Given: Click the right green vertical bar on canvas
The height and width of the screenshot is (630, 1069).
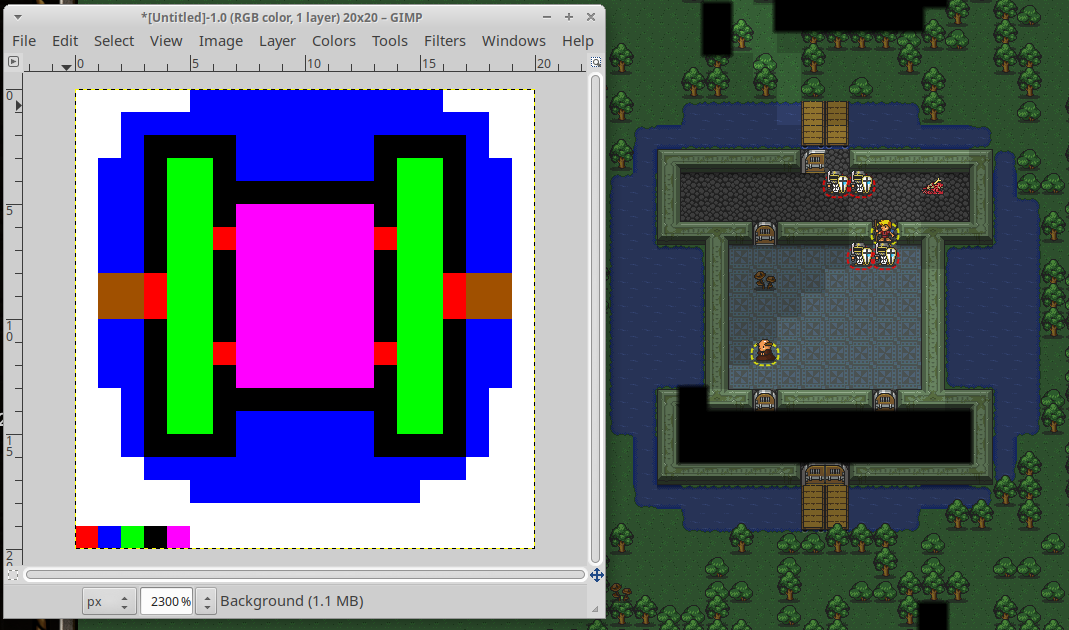Looking at the screenshot, I should (420, 296).
